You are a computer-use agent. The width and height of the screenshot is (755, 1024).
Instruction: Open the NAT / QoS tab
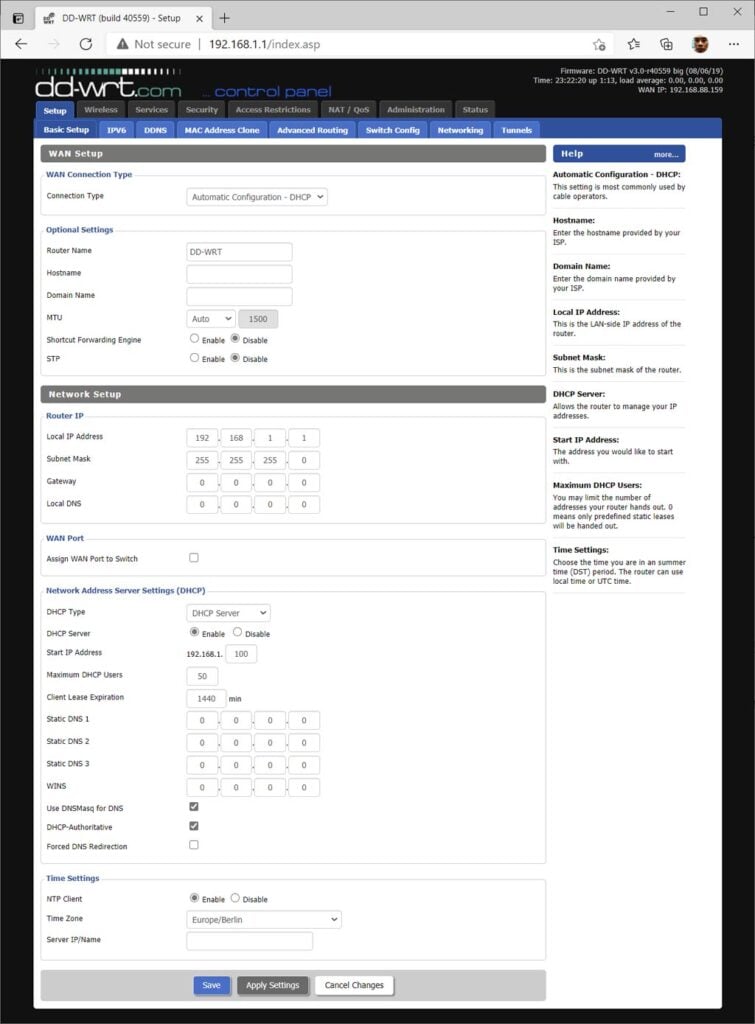tap(349, 110)
